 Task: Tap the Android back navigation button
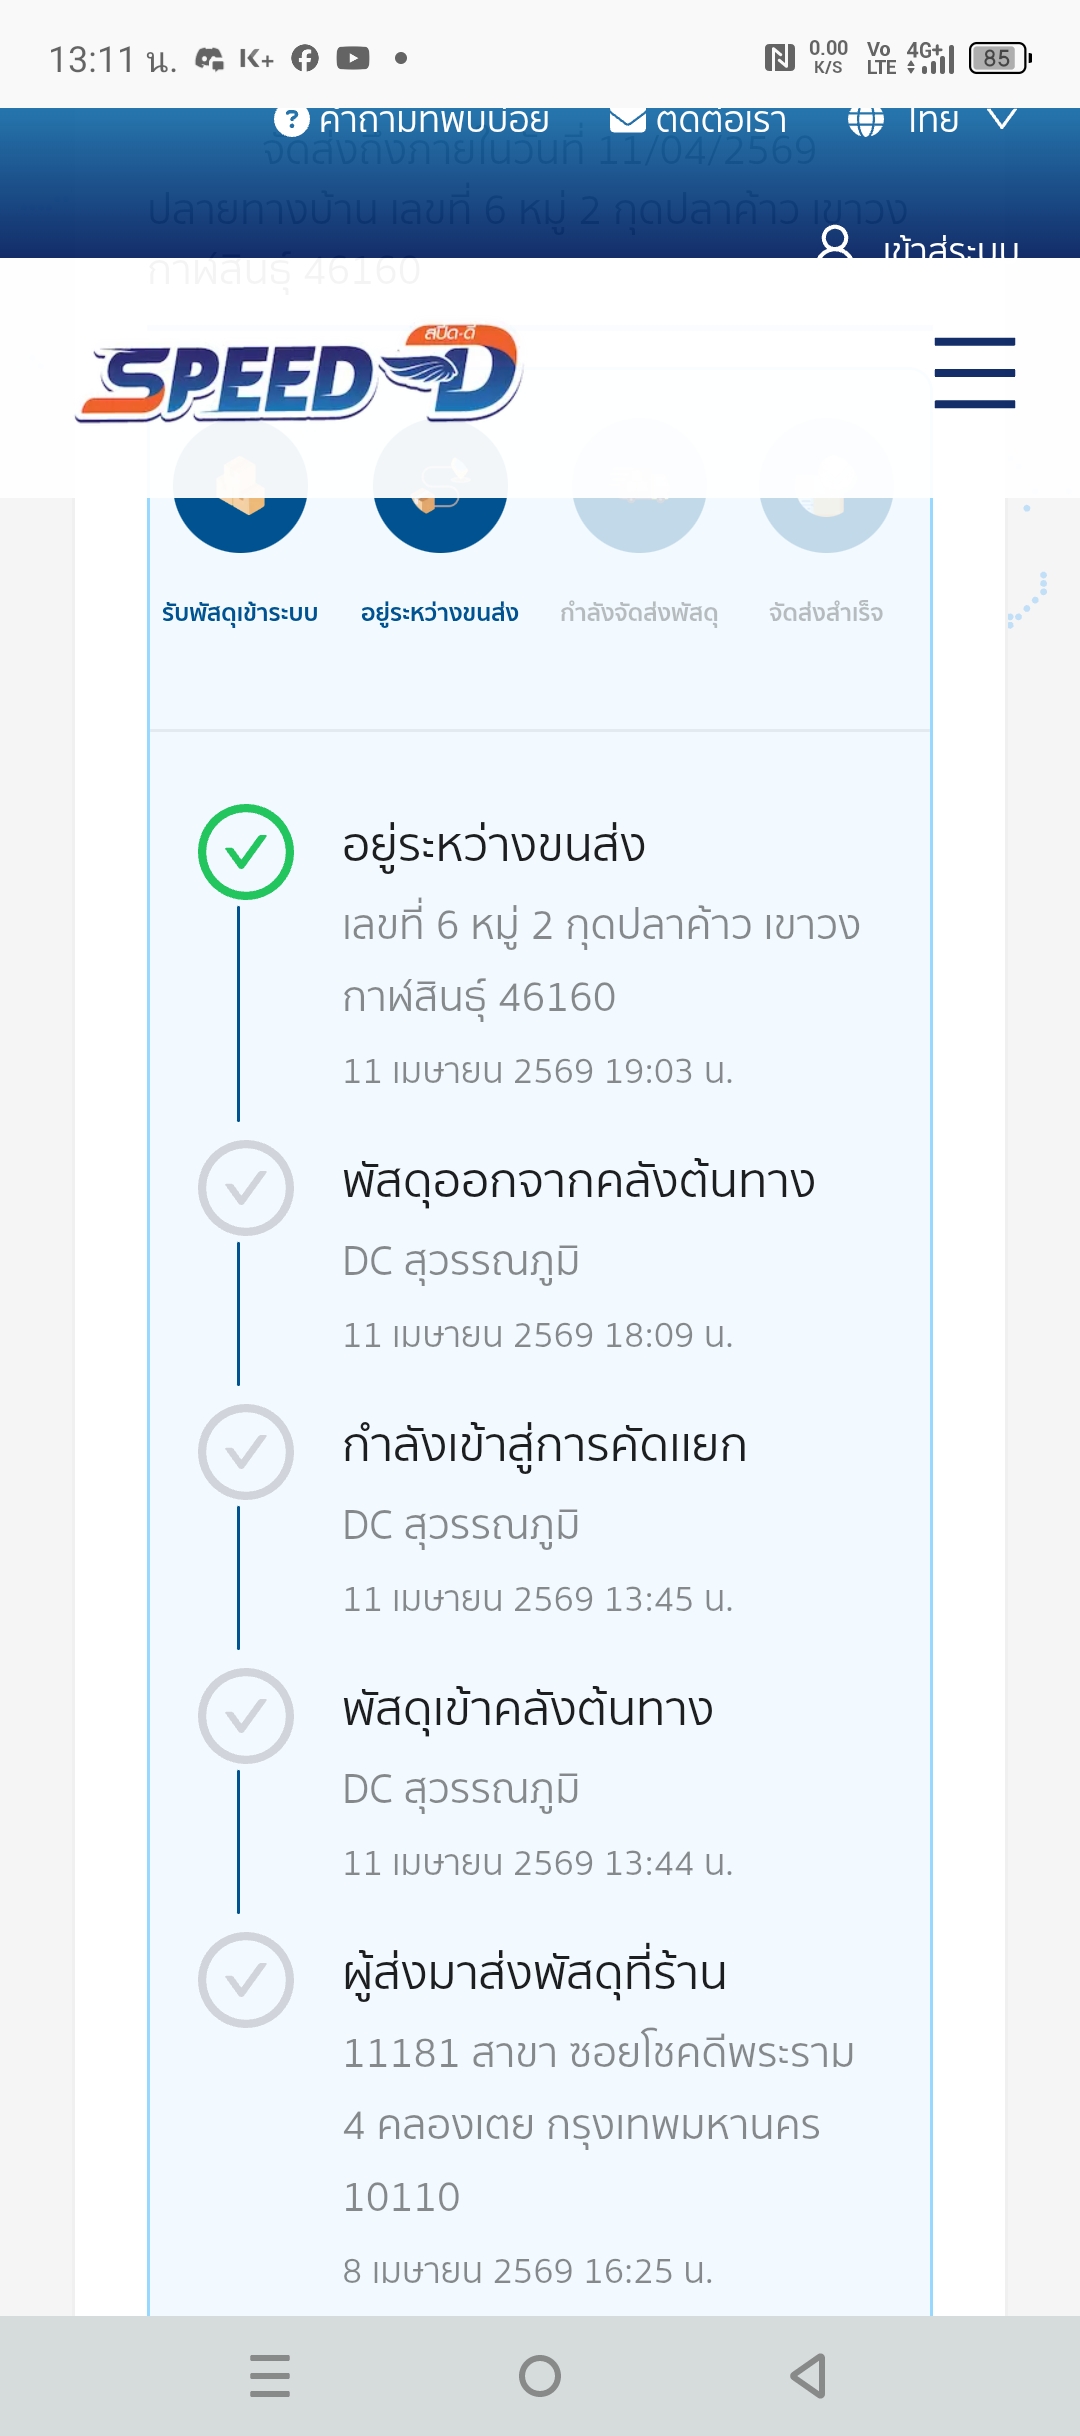coord(808,2376)
